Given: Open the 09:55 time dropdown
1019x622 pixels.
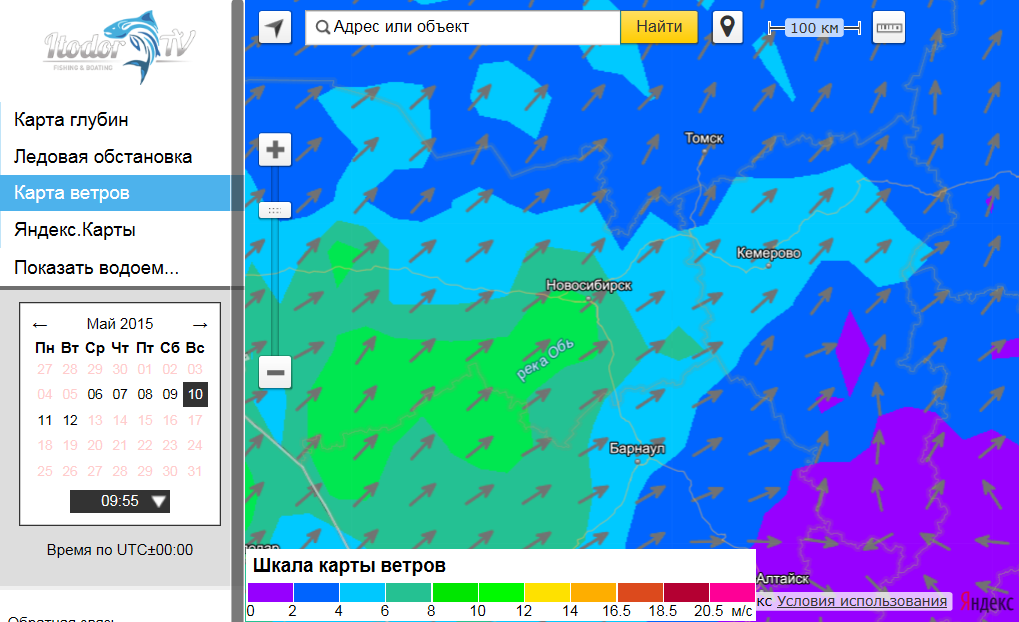Looking at the screenshot, I should (x=120, y=501).
